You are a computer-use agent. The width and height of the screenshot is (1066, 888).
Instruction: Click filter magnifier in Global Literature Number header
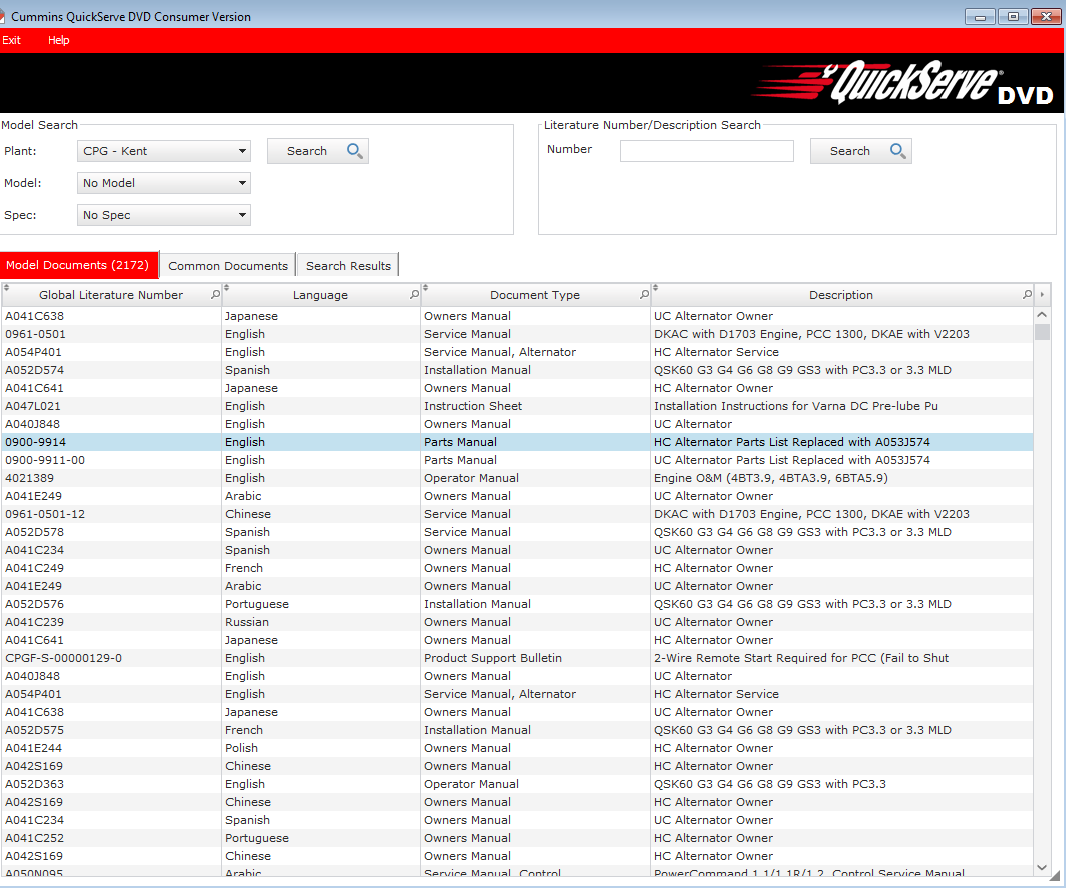215,295
